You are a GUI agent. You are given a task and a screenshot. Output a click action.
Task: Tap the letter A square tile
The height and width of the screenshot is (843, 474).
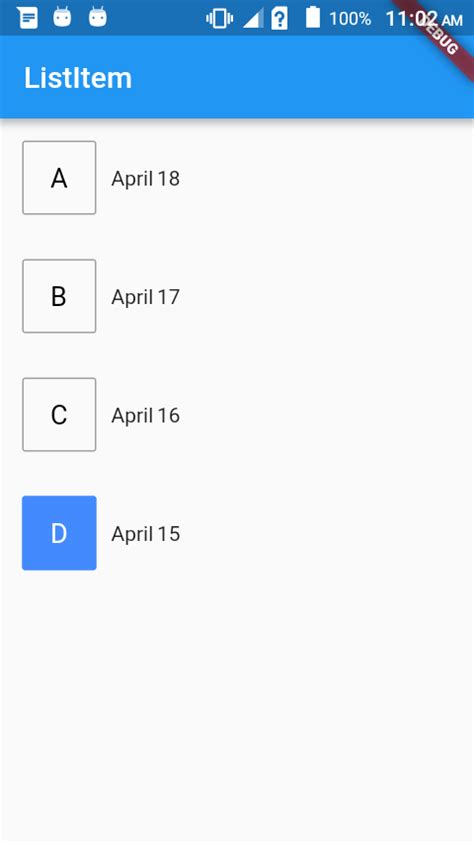tap(59, 178)
